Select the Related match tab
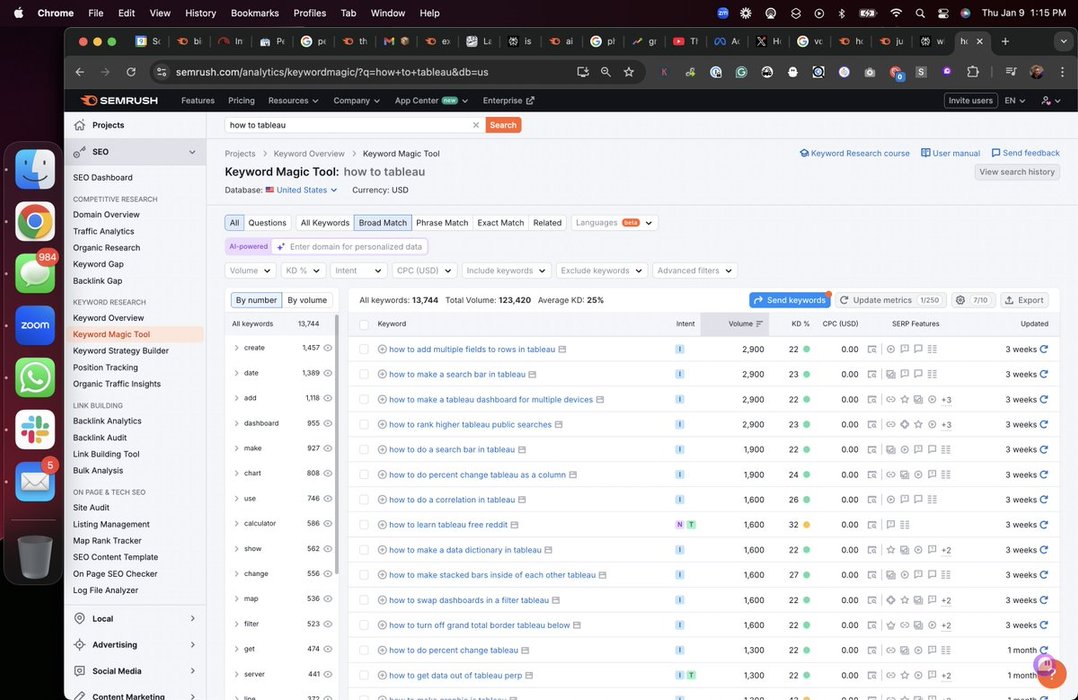The height and width of the screenshot is (700, 1078). pos(547,223)
